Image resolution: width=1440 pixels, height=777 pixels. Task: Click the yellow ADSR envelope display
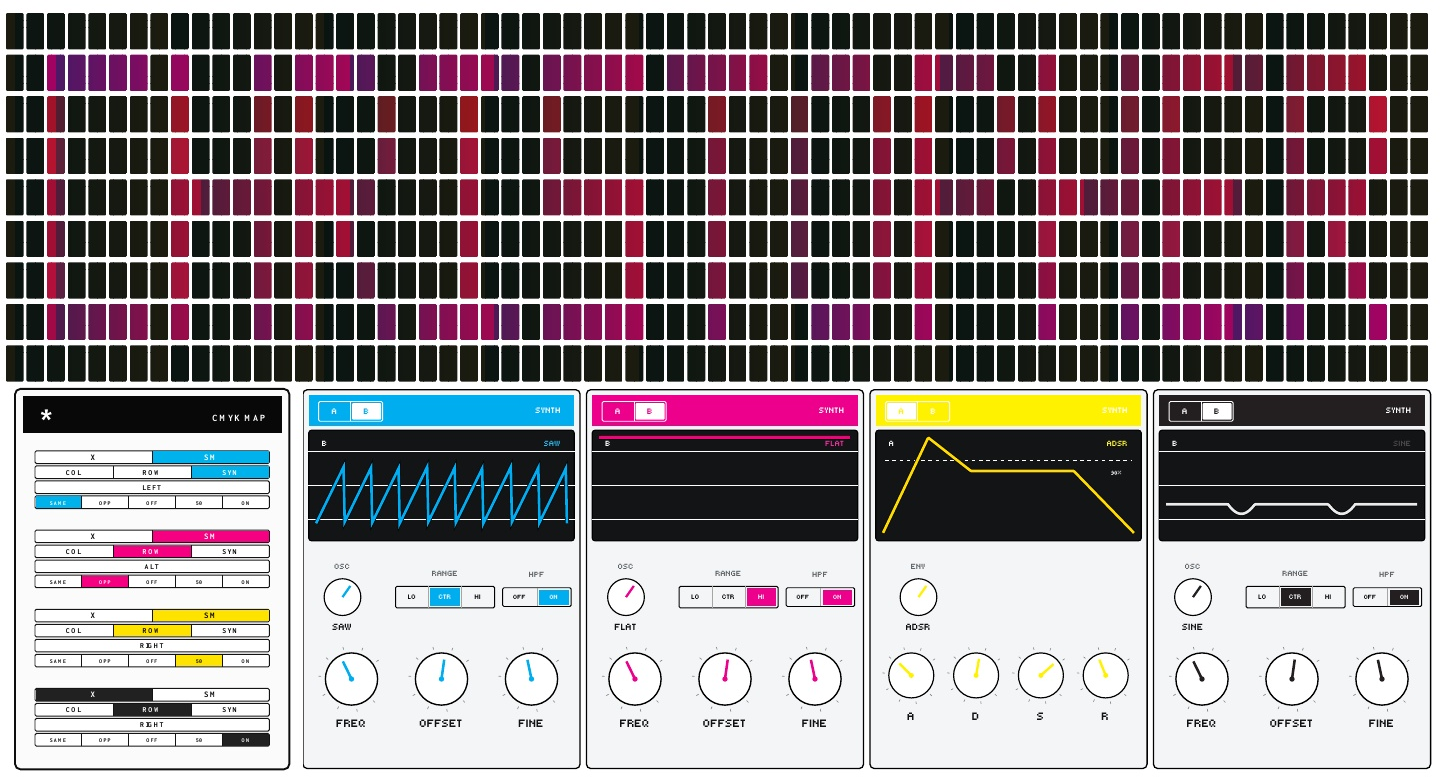[1008, 485]
